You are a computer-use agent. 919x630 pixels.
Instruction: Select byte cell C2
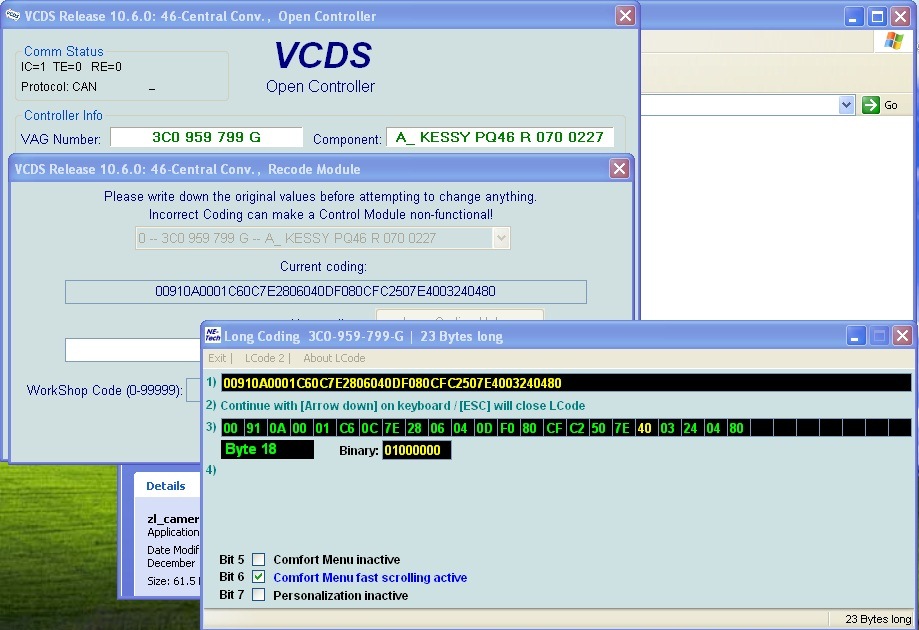click(576, 428)
